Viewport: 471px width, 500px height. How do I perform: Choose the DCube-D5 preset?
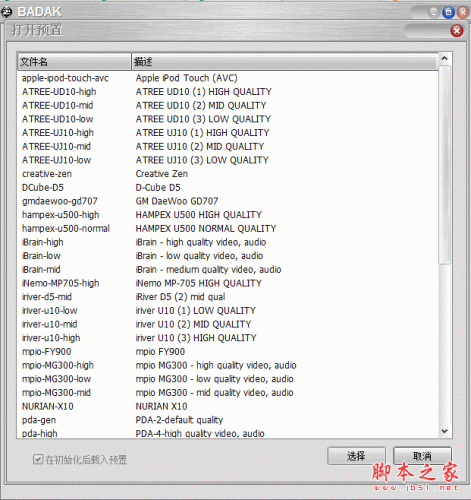(x=43, y=187)
